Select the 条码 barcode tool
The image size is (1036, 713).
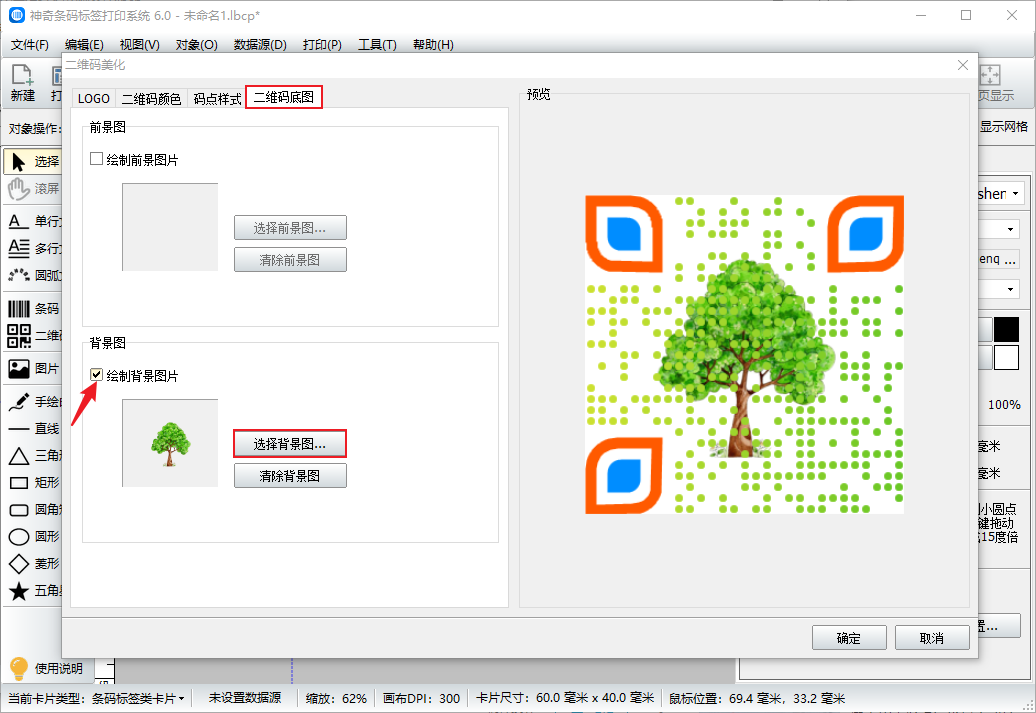(33, 309)
